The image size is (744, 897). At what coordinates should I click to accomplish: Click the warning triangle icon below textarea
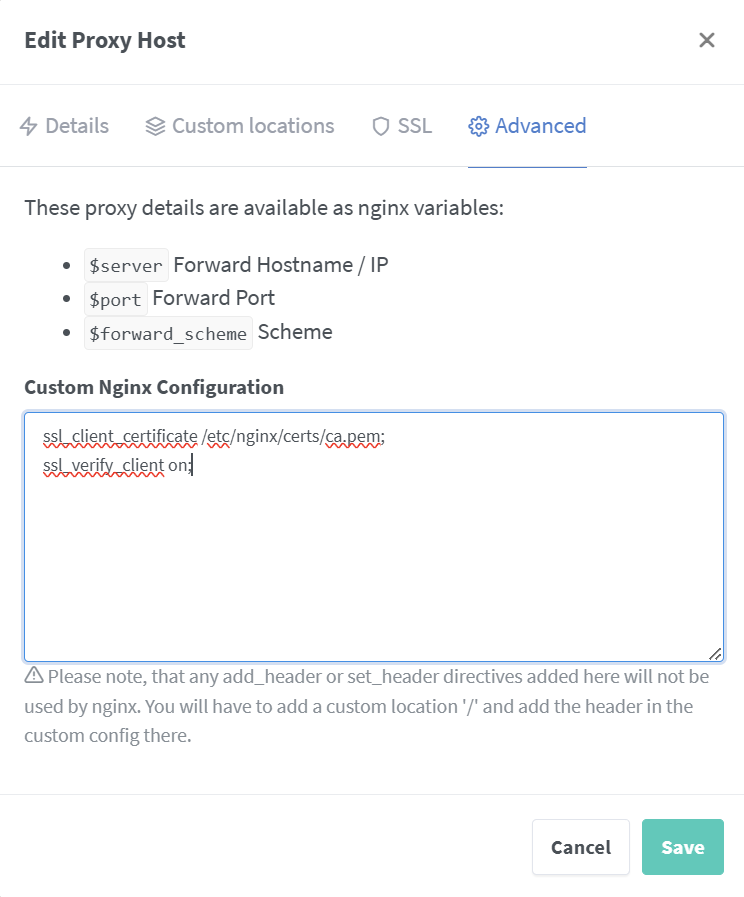click(34, 675)
